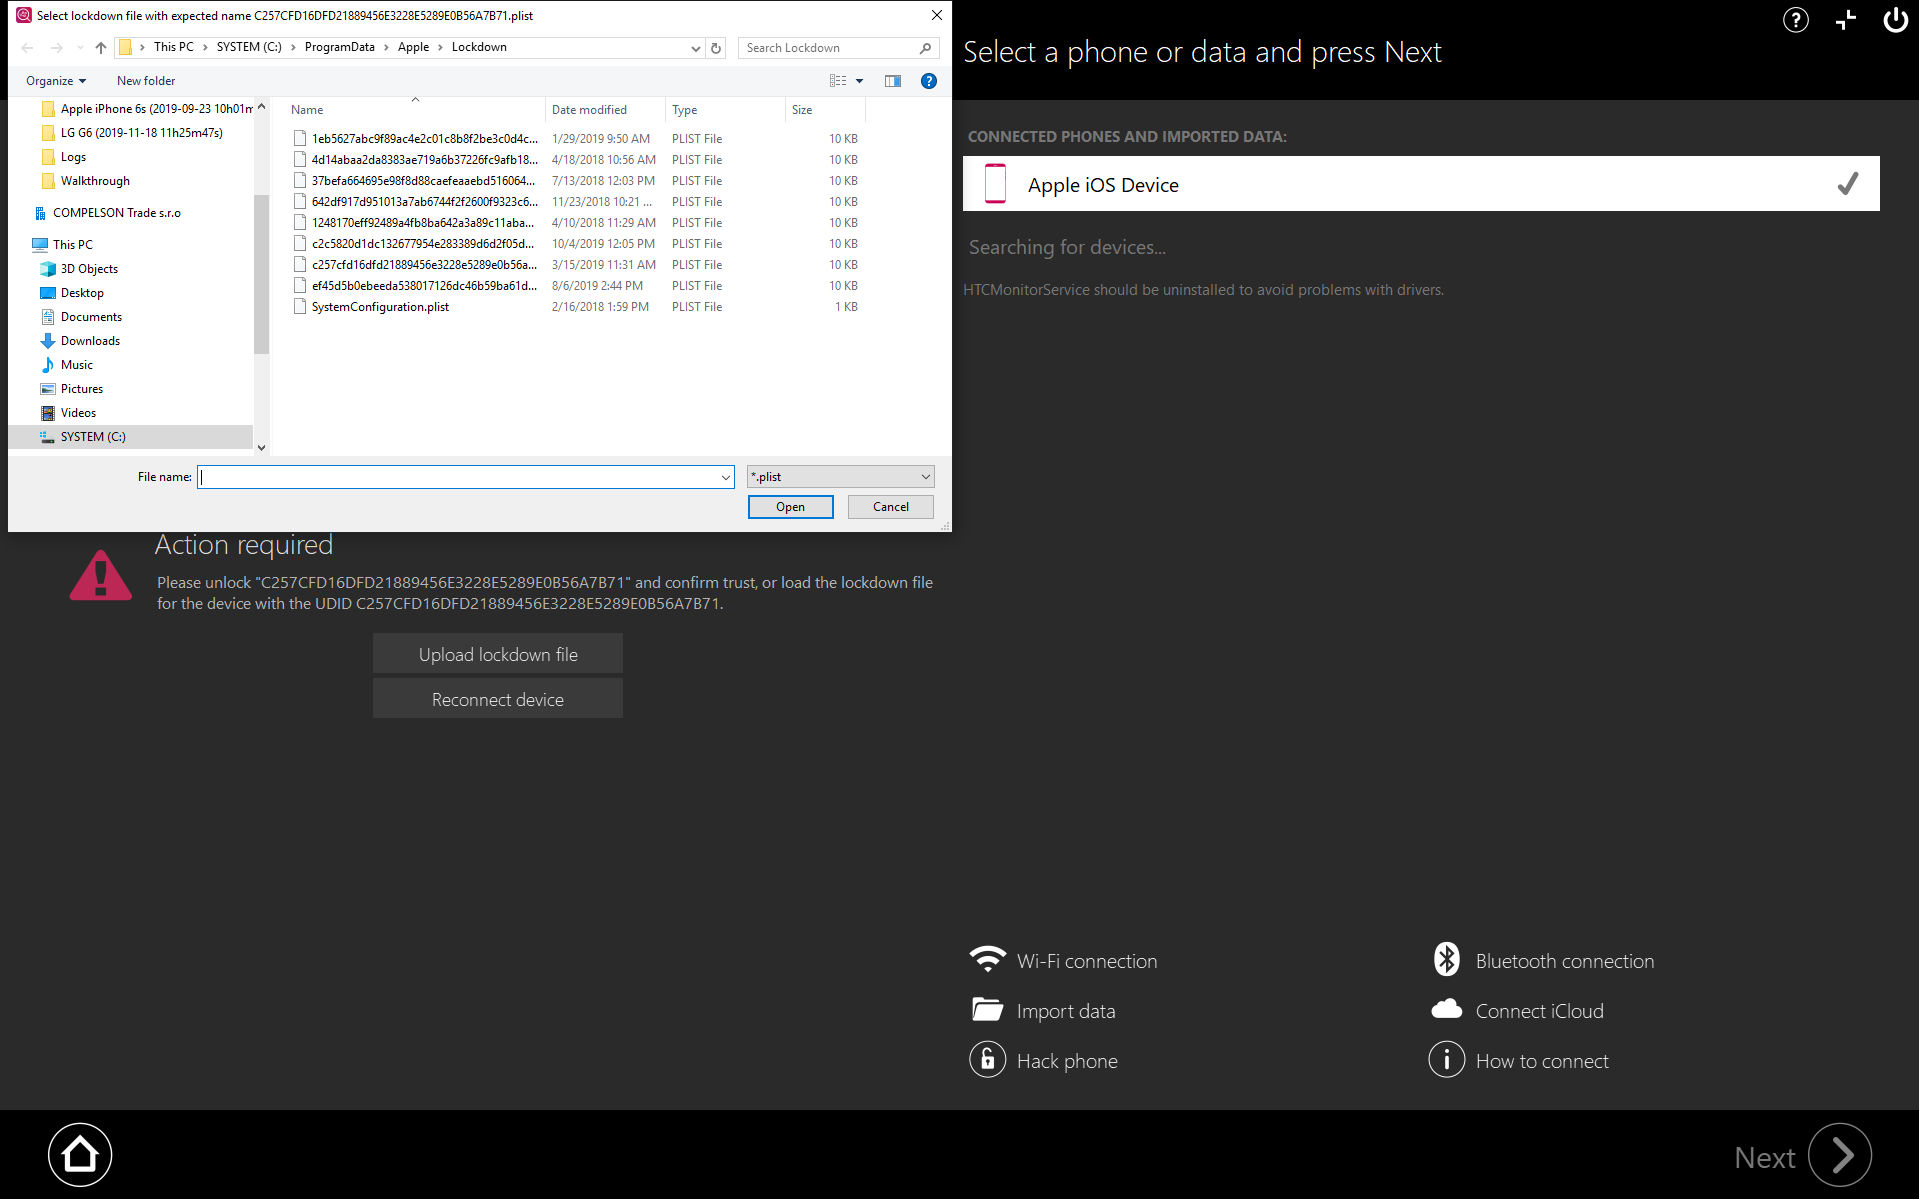
Task: Click the Upload lockdown file button
Action: click(x=498, y=654)
